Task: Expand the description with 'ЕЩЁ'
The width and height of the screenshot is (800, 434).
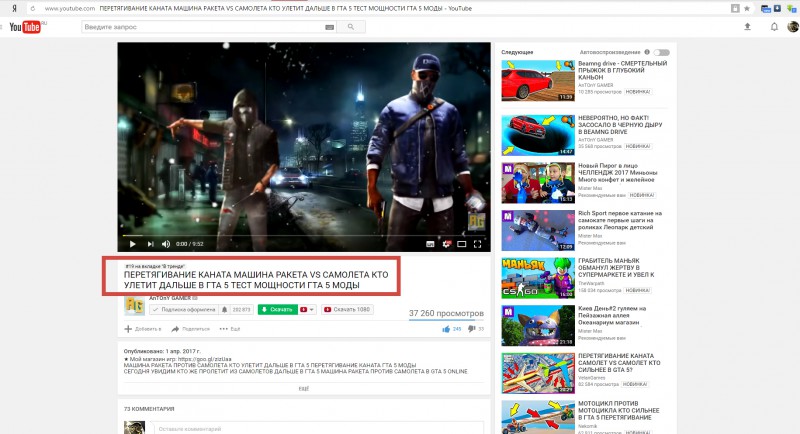Action: point(304,389)
